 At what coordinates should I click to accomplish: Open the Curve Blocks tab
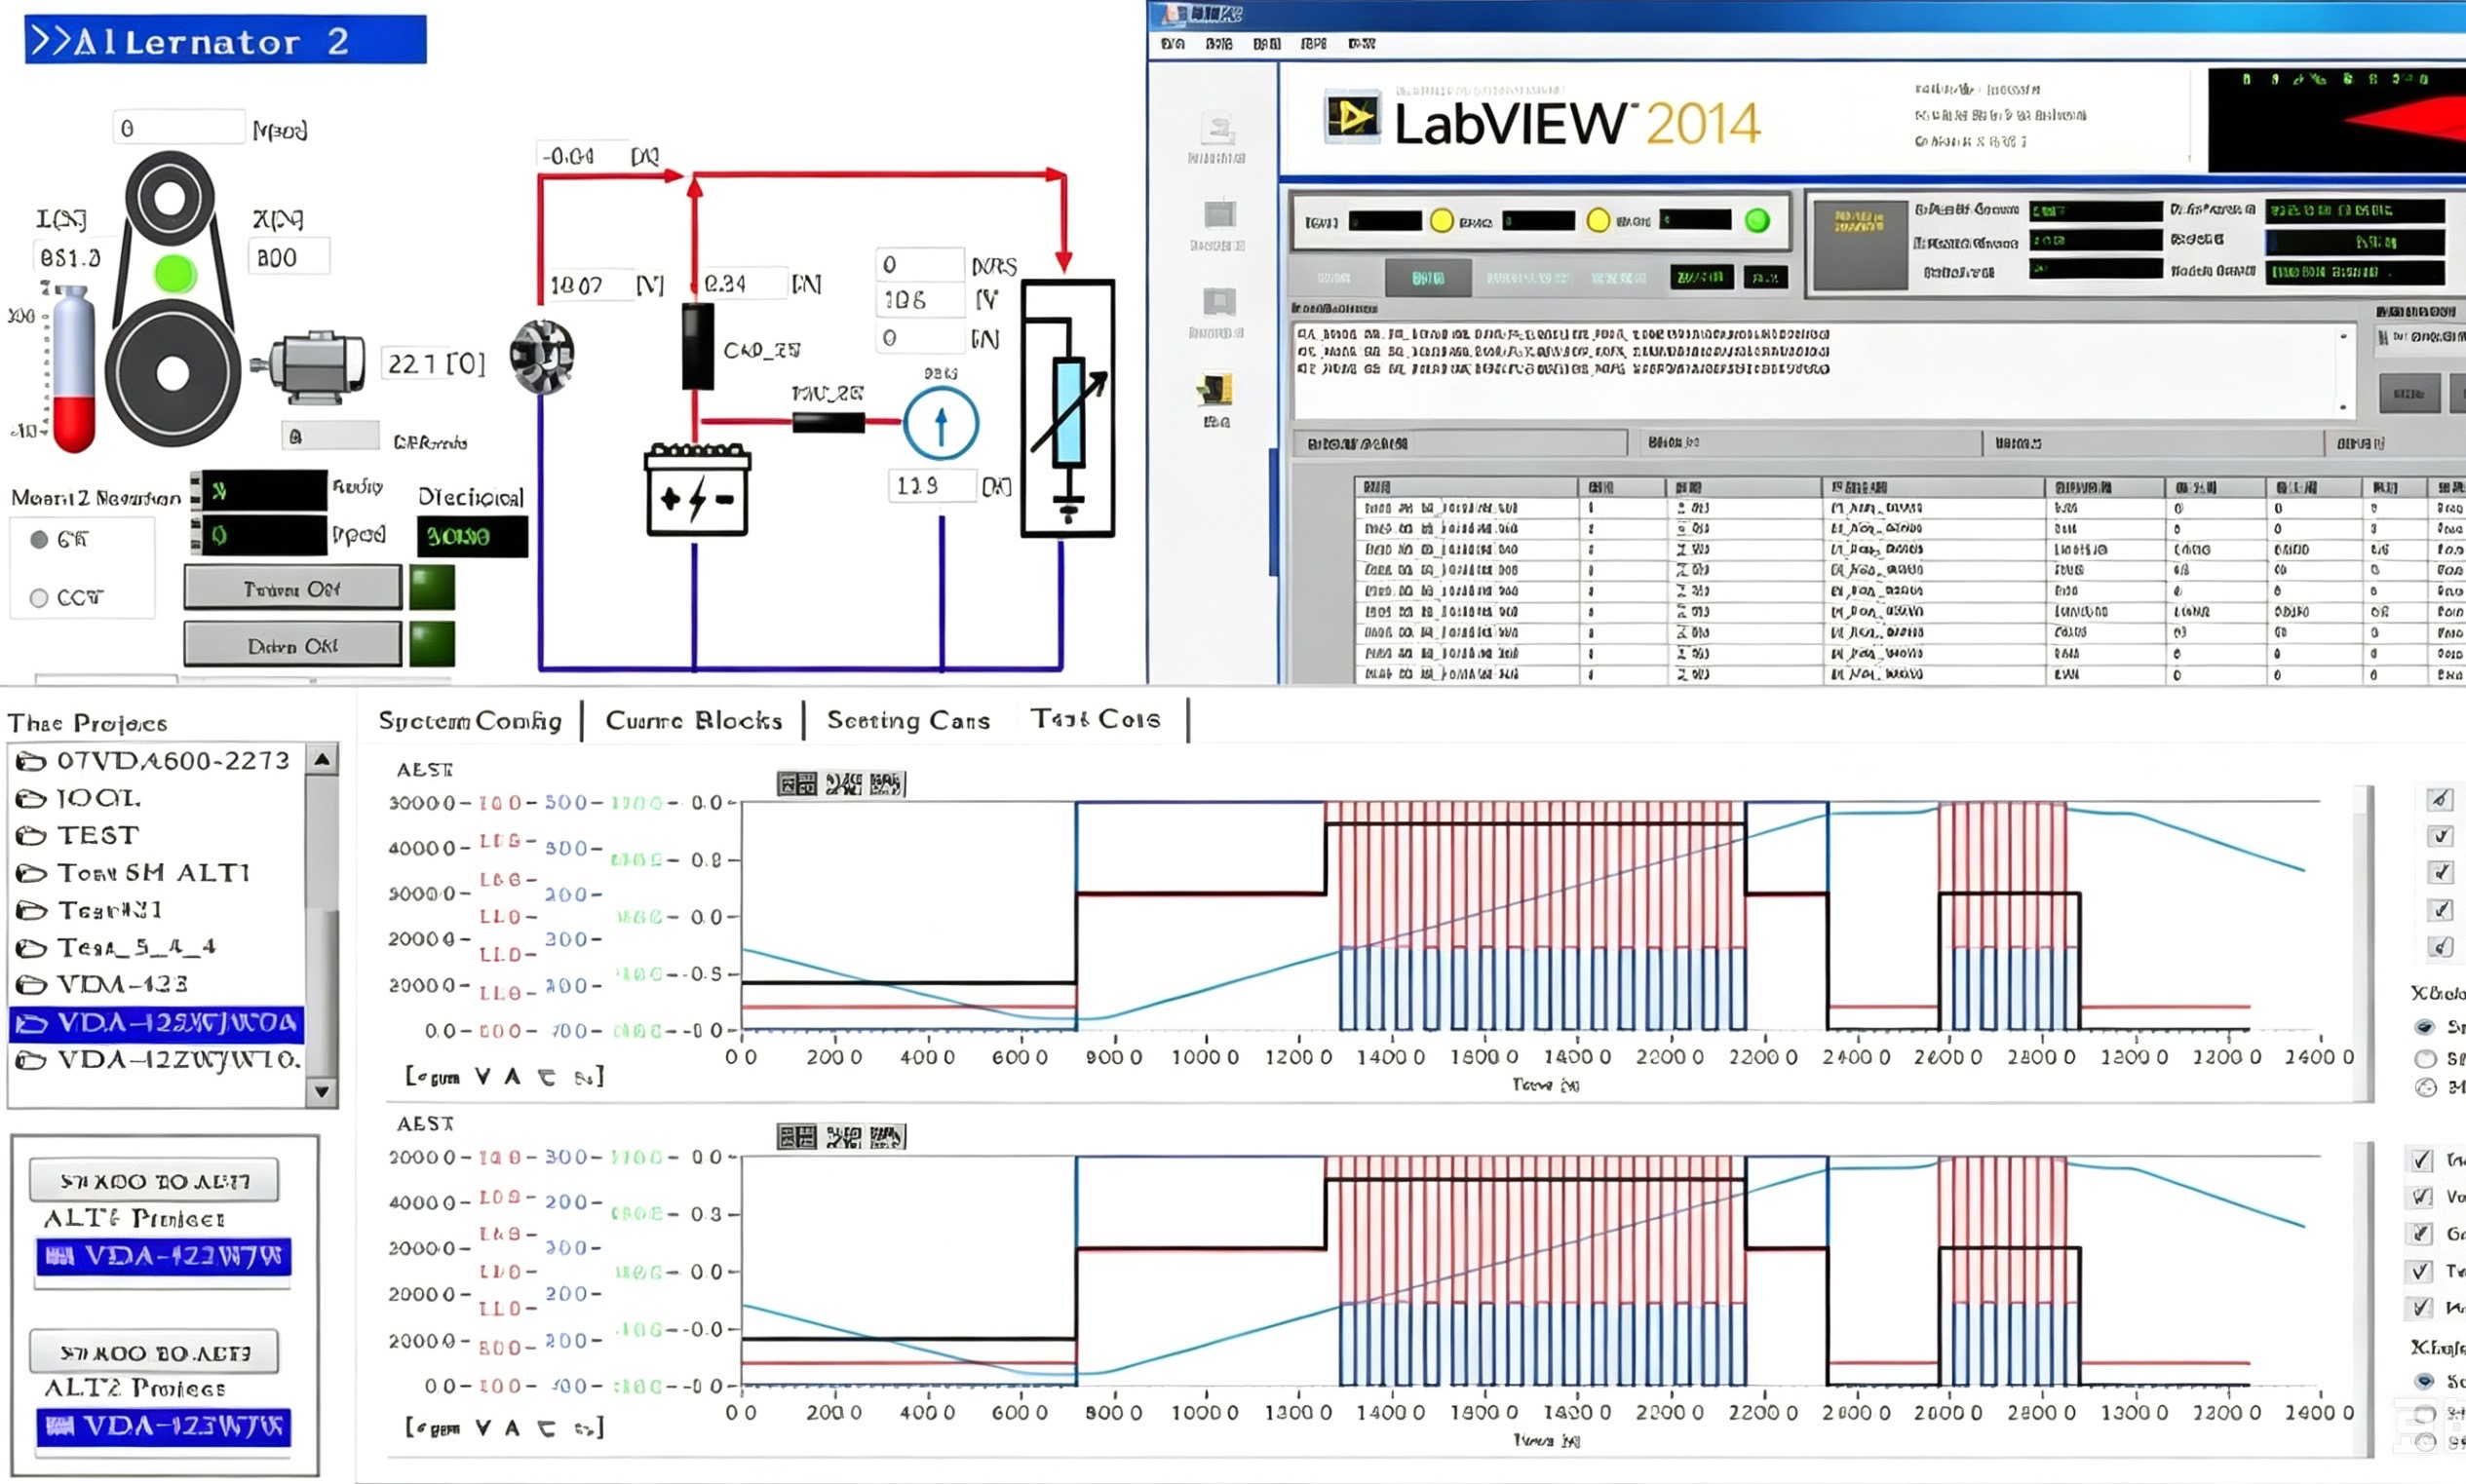pyautogui.click(x=693, y=721)
